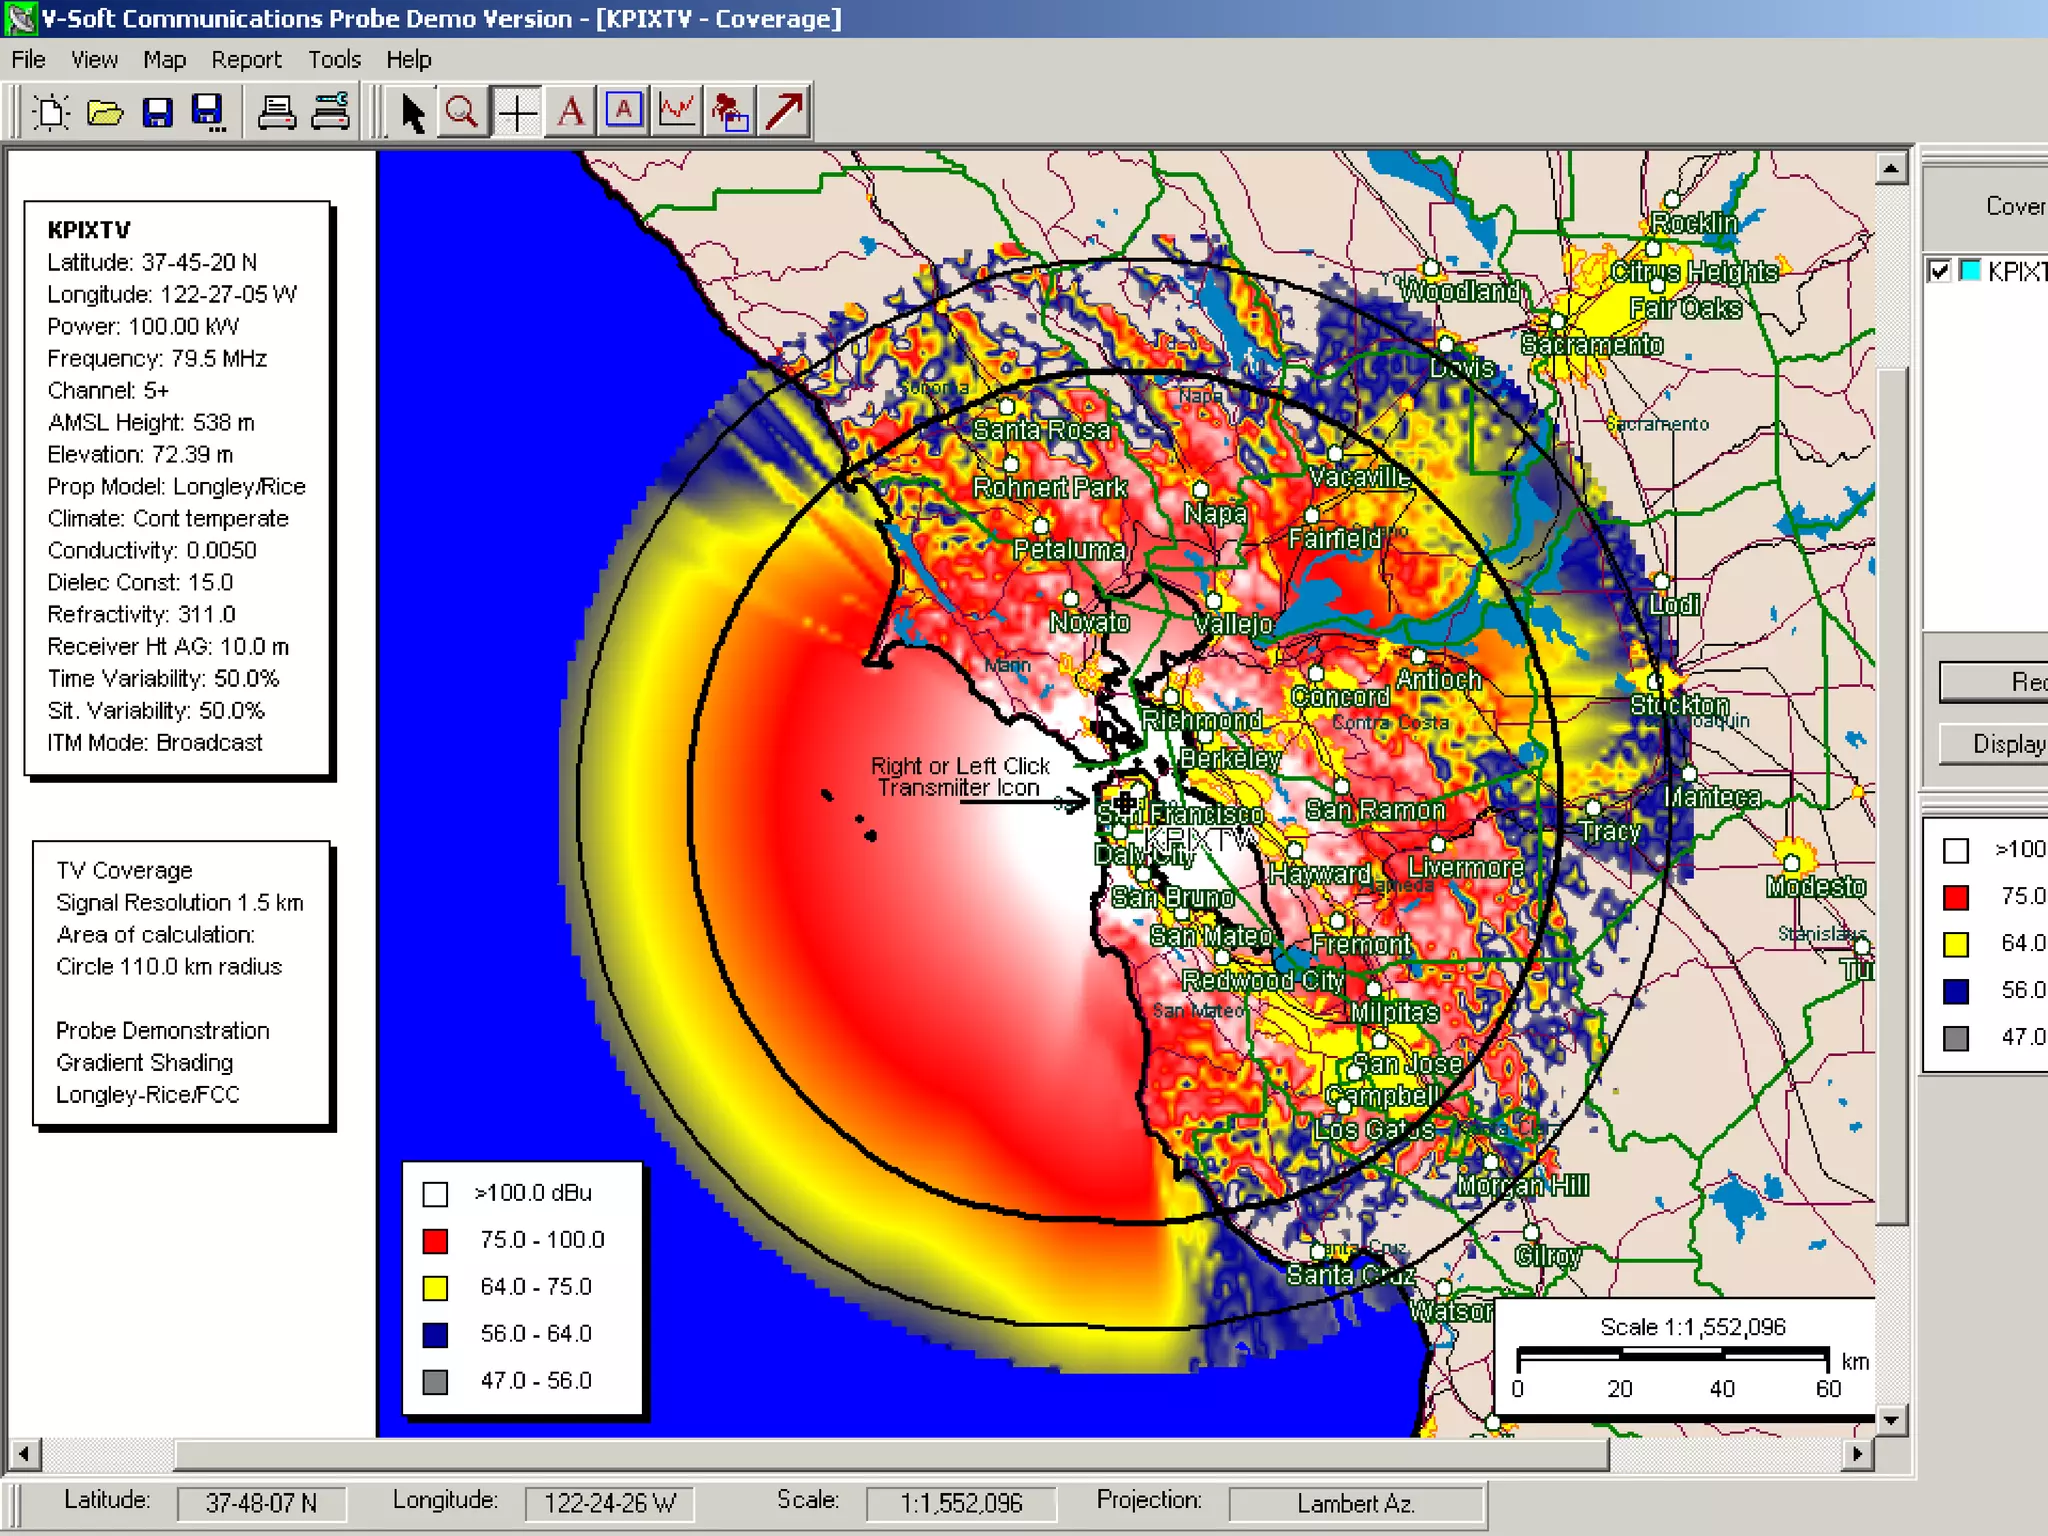Select the terrain profile graph tool
Viewport: 2048px width, 1536px height.
[x=677, y=111]
